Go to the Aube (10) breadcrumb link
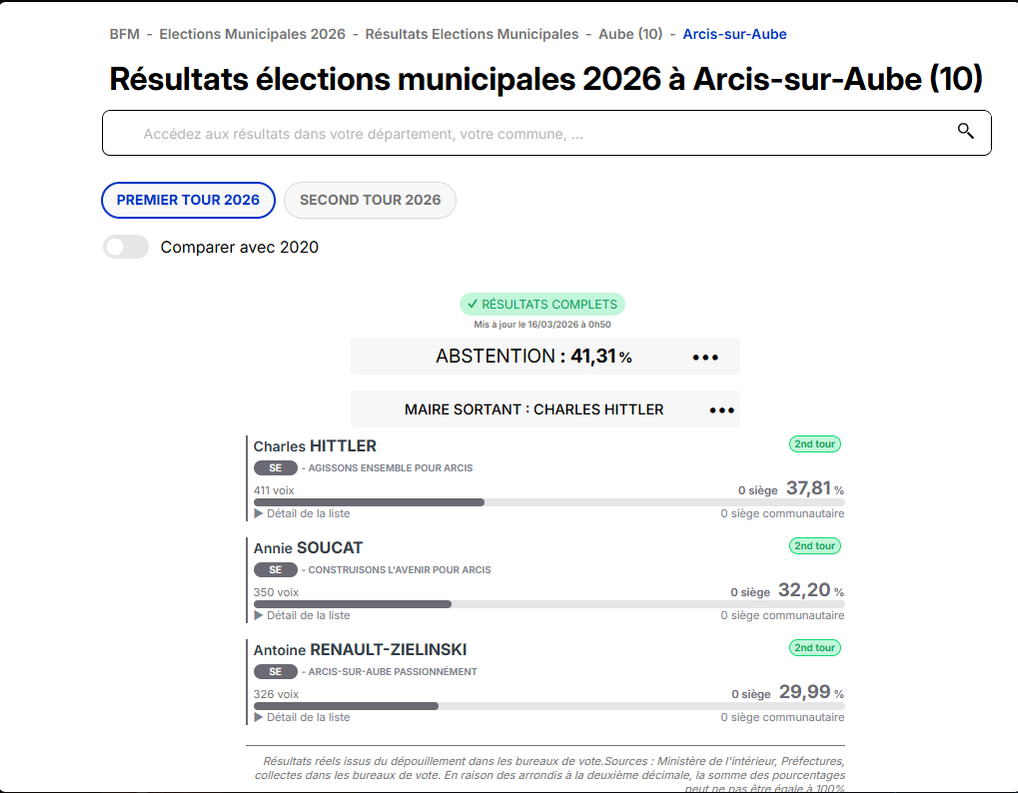1018x793 pixels. (630, 34)
